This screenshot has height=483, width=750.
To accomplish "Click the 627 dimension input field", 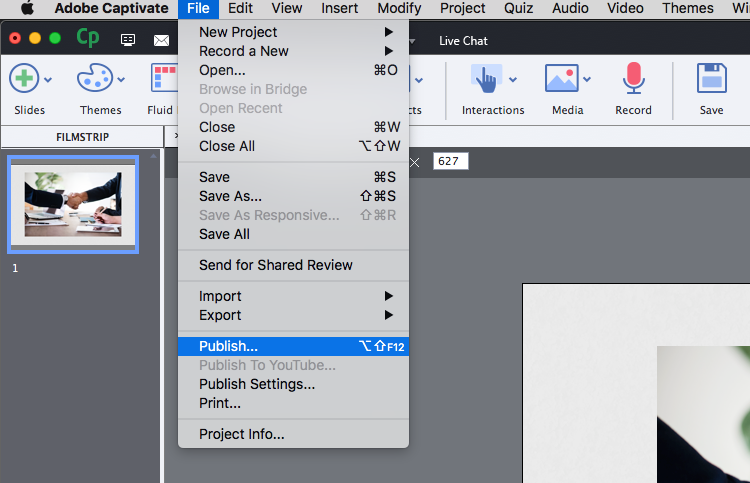I will tap(451, 161).
